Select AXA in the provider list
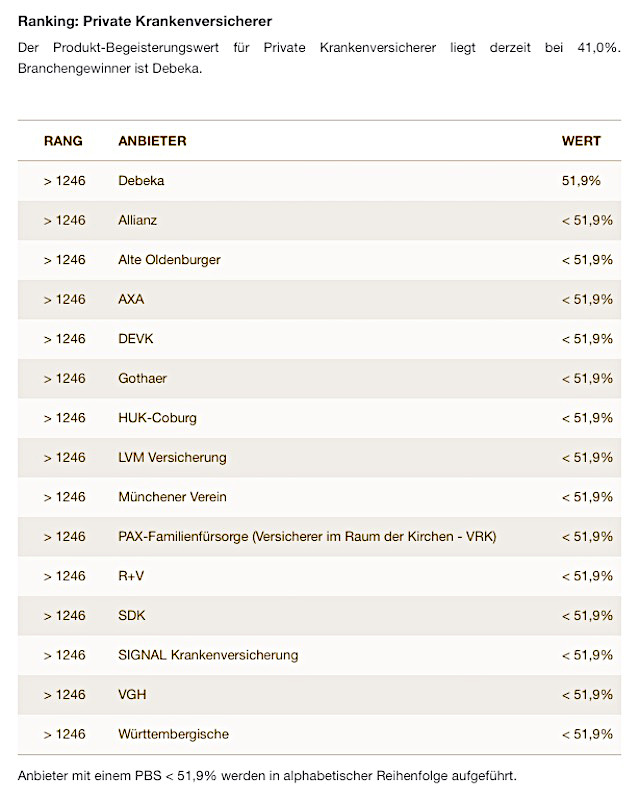639x800 pixels. coord(131,299)
